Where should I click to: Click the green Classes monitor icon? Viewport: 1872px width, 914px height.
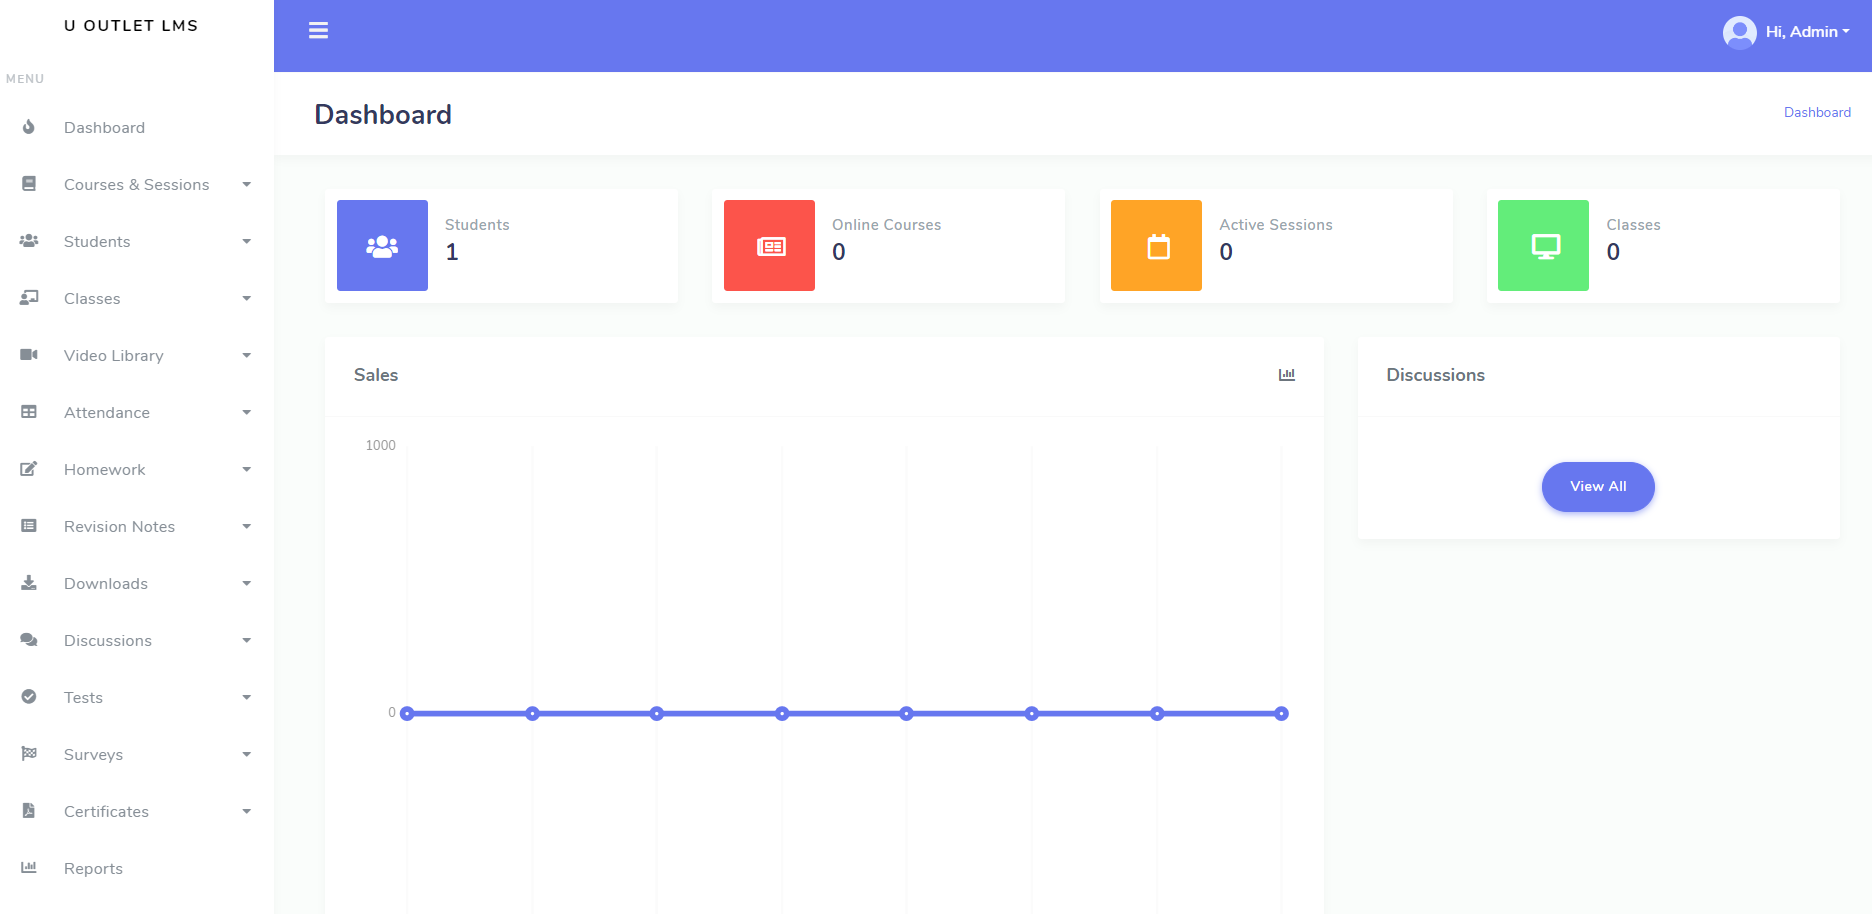click(1543, 246)
